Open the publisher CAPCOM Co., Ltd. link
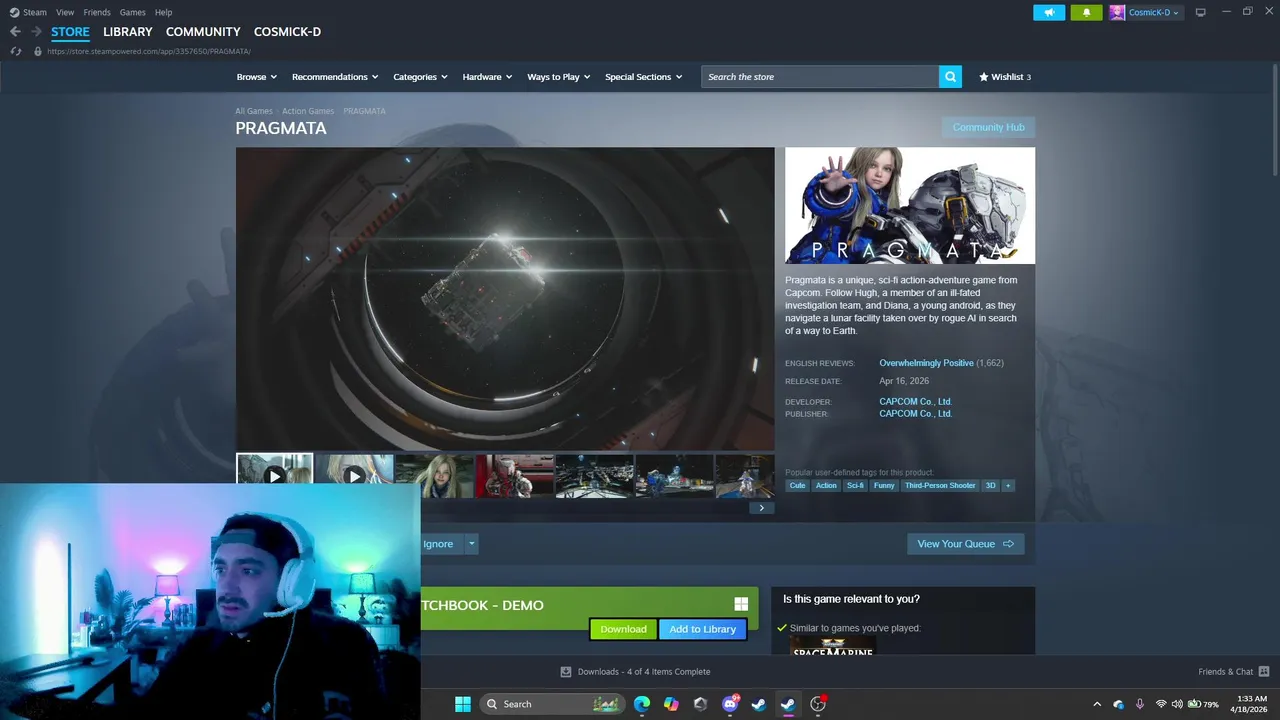The image size is (1280, 720). tap(915, 414)
